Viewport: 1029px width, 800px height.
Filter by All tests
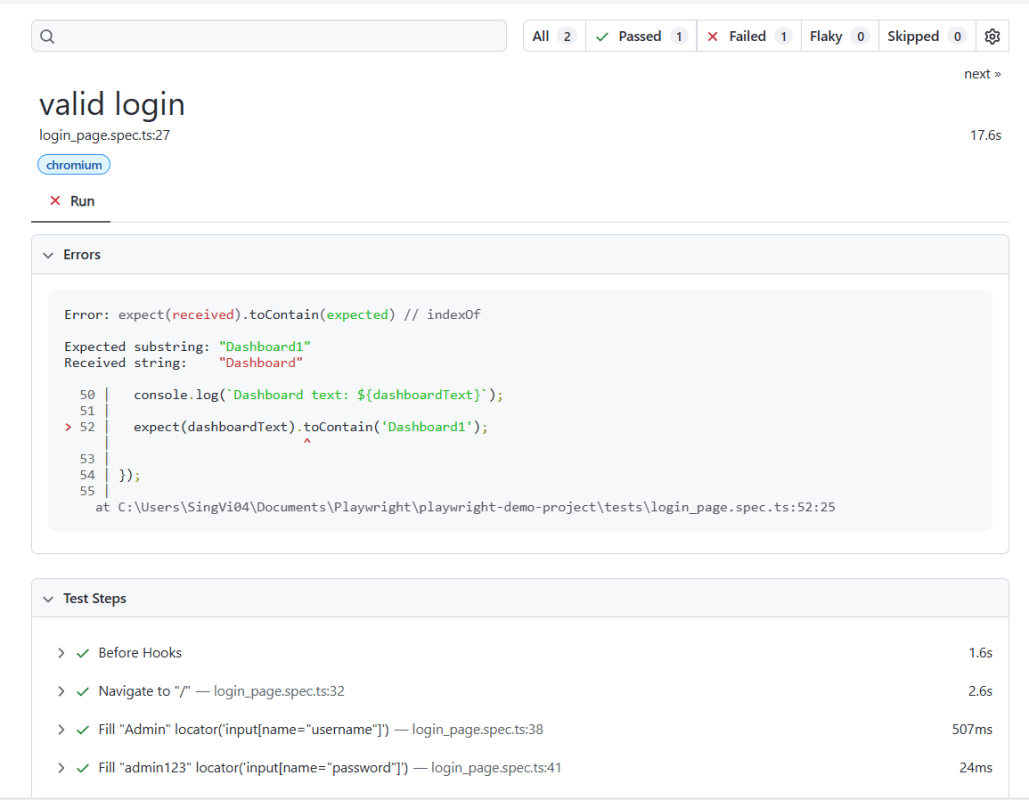click(554, 37)
